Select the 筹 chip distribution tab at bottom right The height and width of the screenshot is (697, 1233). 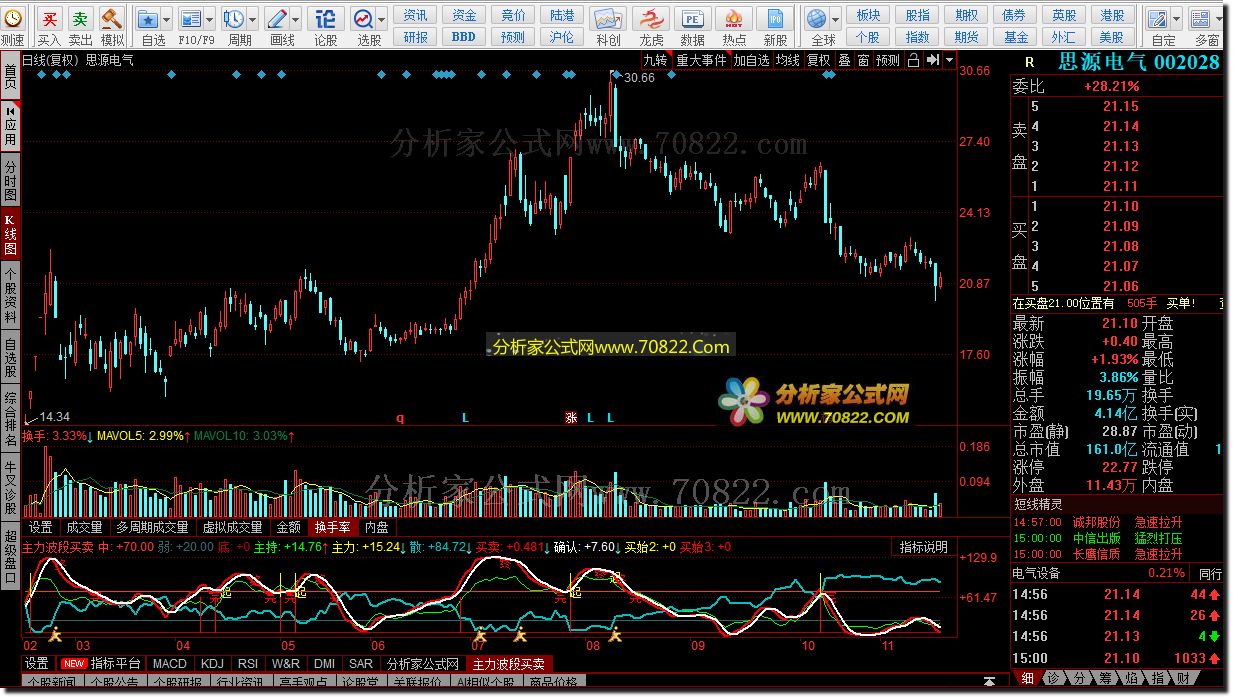1107,678
